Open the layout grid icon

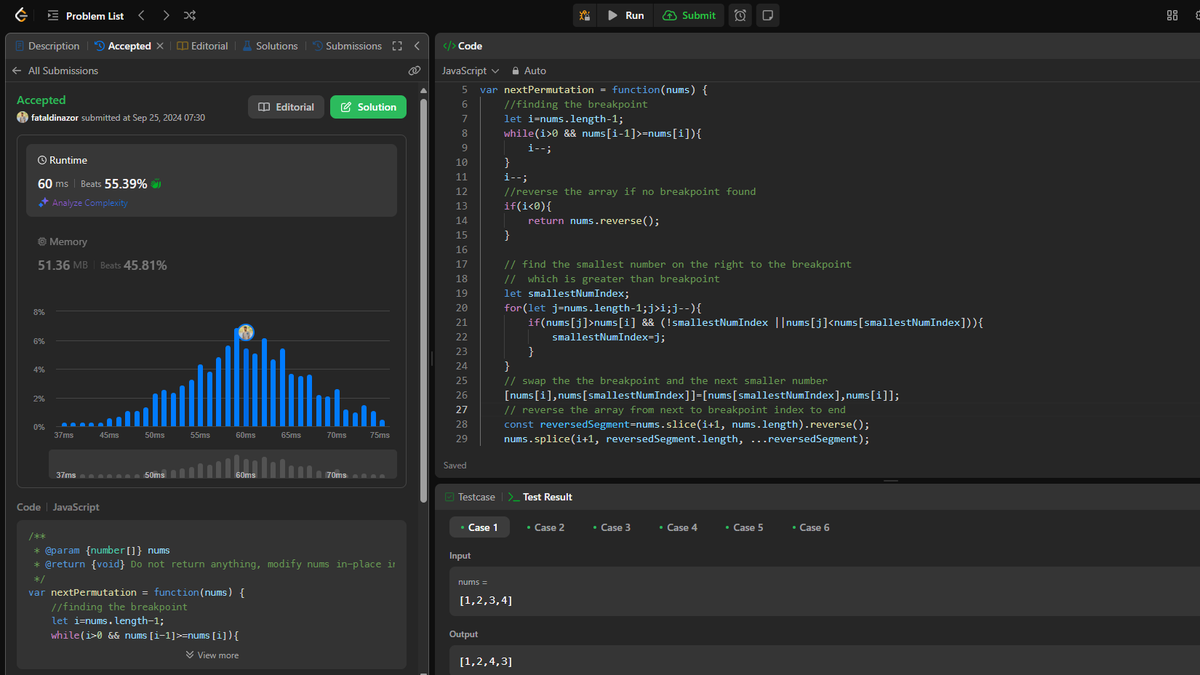click(1172, 15)
